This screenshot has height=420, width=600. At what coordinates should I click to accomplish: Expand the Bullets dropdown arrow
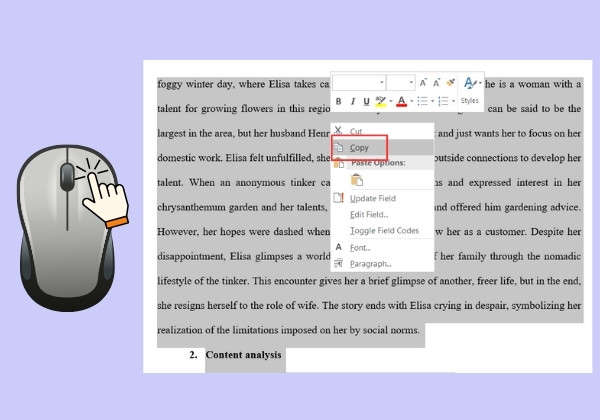pos(432,101)
